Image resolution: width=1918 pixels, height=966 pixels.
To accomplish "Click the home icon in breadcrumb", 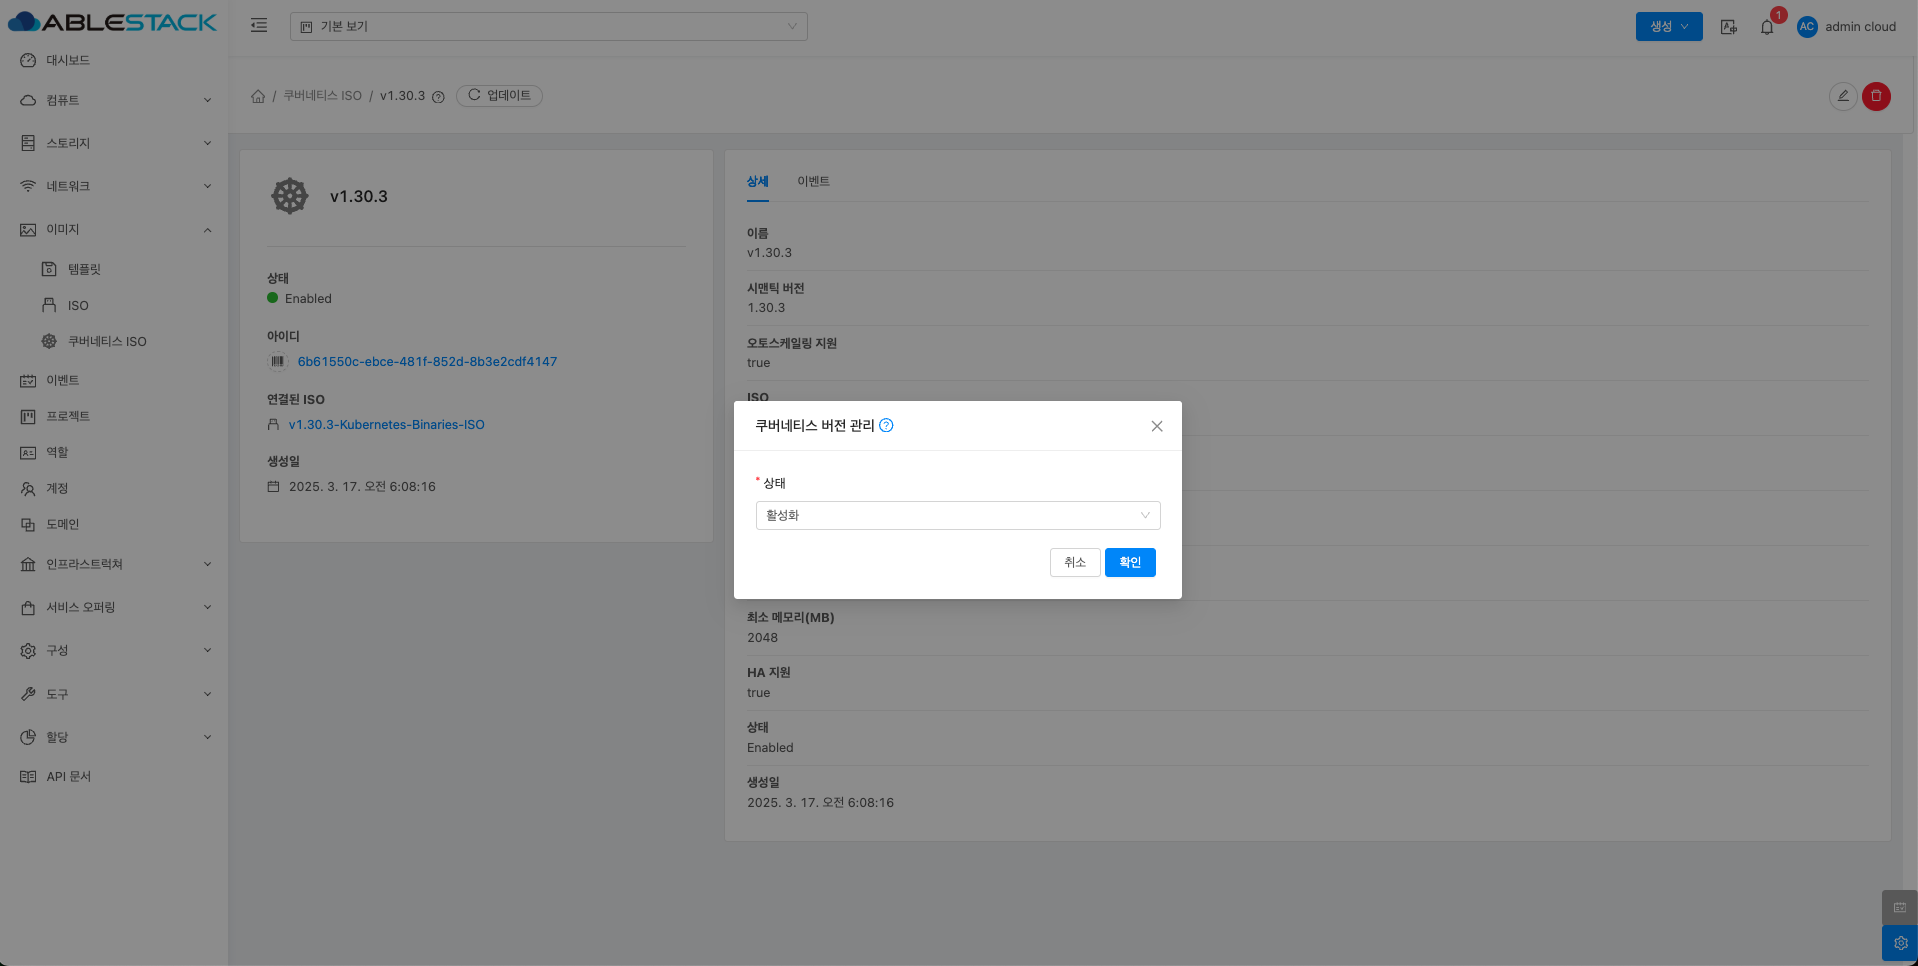I will tap(258, 96).
